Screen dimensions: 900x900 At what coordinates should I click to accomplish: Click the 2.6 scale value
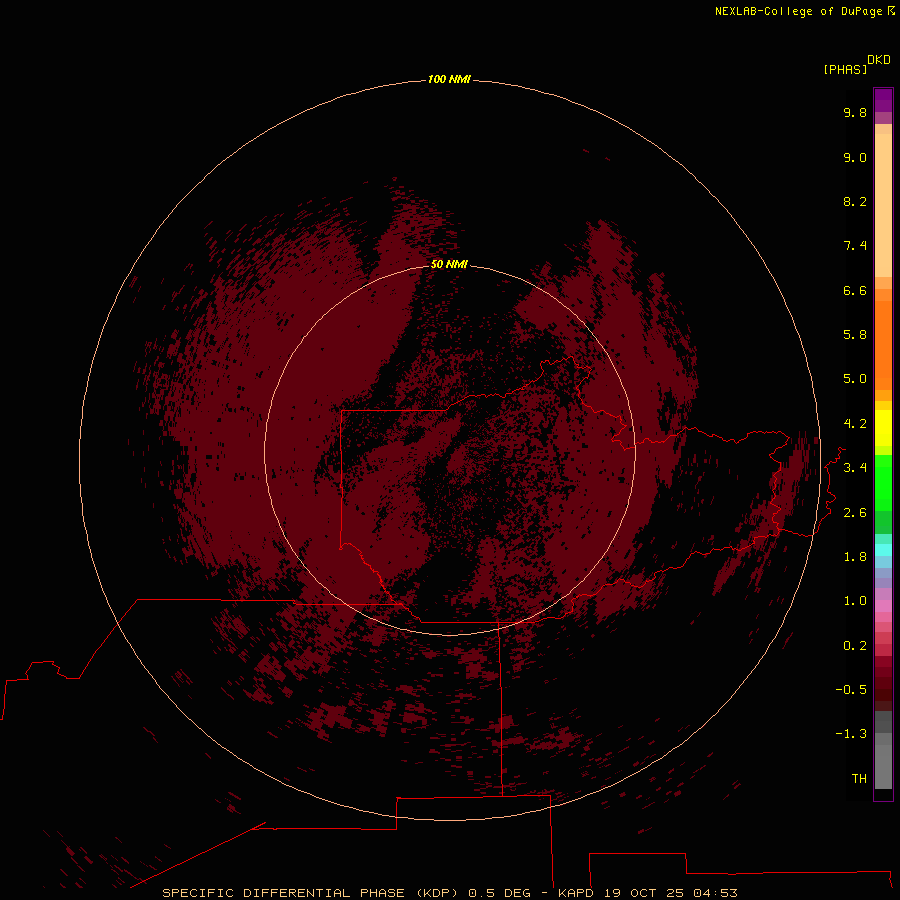coord(855,513)
